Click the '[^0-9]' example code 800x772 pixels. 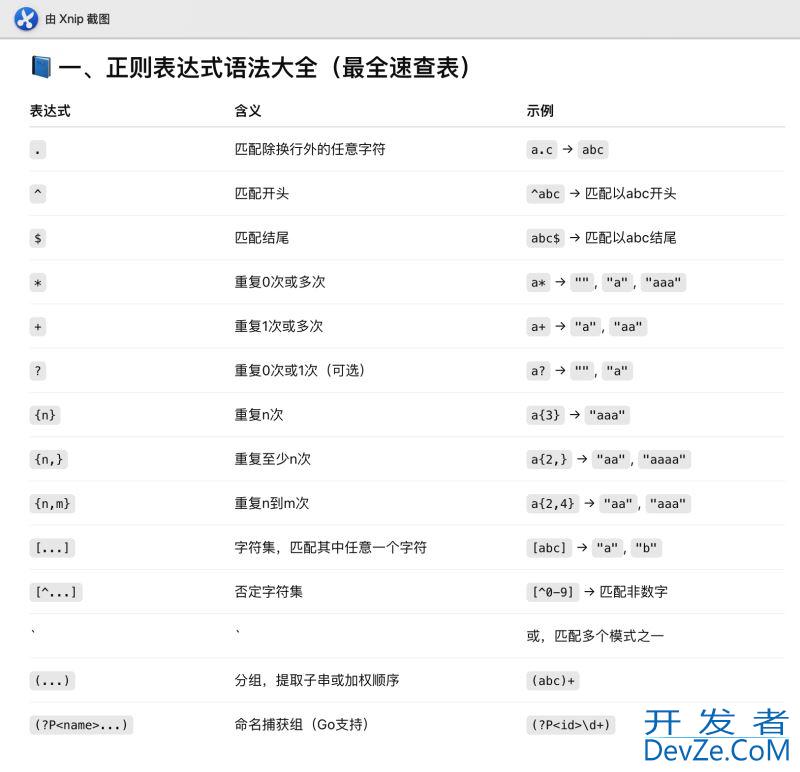(553, 592)
